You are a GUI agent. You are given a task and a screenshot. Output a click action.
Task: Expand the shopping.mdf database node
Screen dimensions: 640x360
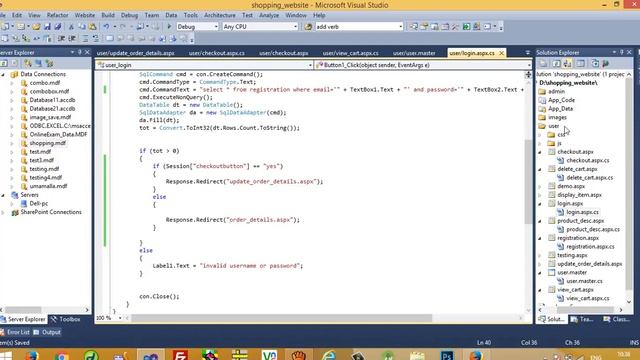tap(12, 143)
